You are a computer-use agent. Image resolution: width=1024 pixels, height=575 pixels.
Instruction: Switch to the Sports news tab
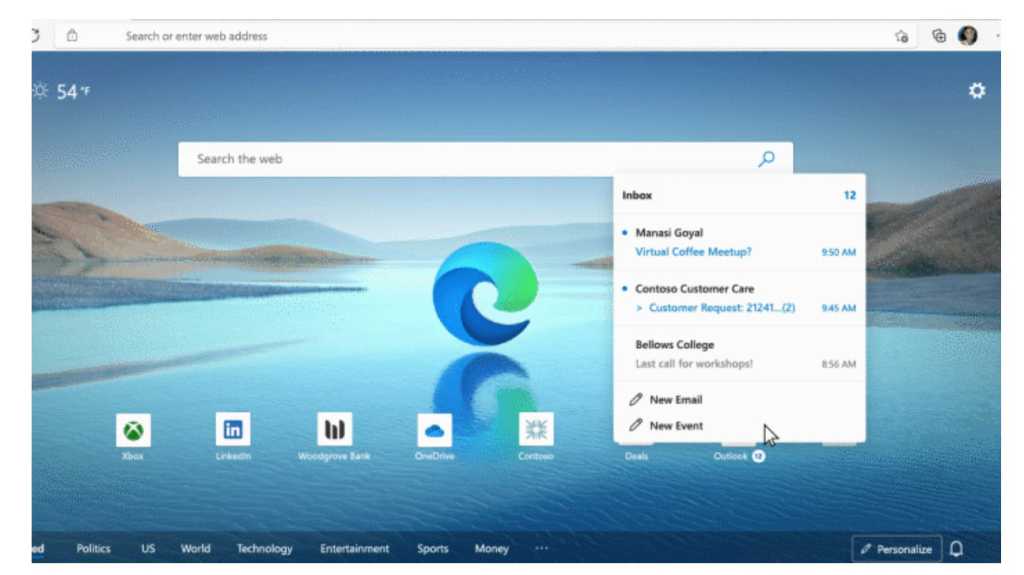(x=433, y=549)
